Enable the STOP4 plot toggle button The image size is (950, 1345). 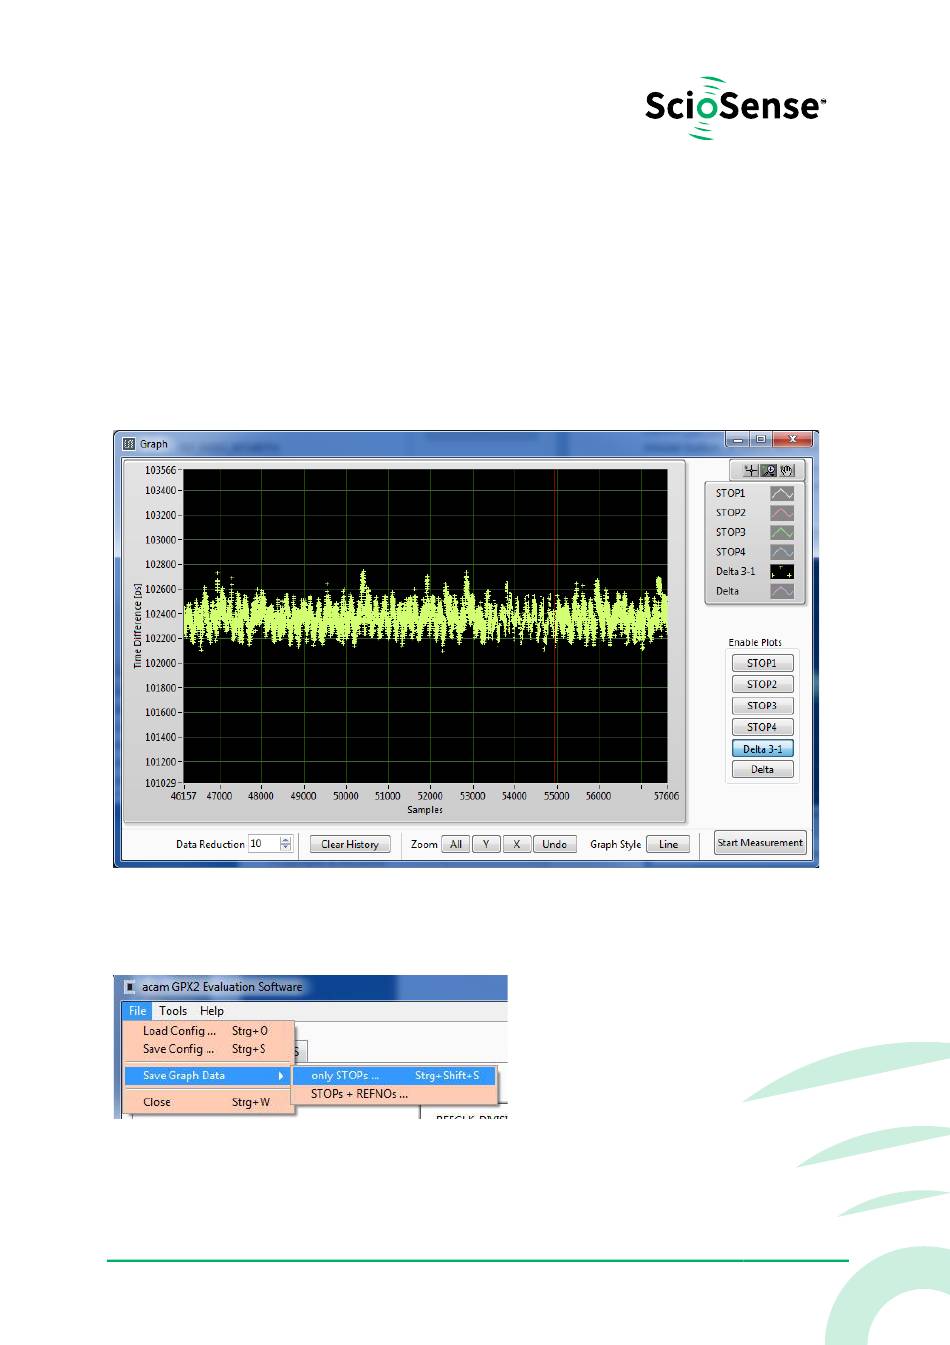[762, 727]
